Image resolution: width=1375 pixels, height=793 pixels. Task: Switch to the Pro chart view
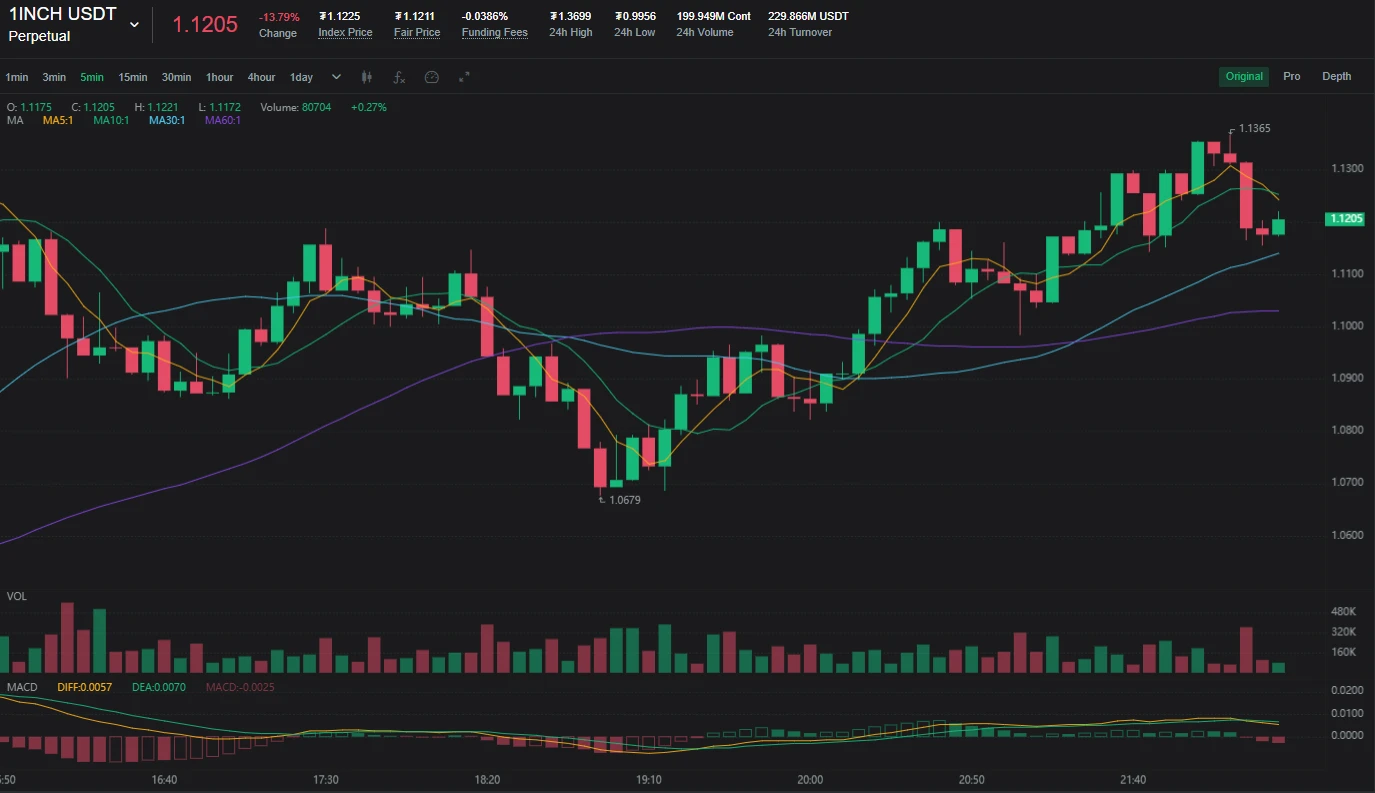pyautogui.click(x=1292, y=76)
